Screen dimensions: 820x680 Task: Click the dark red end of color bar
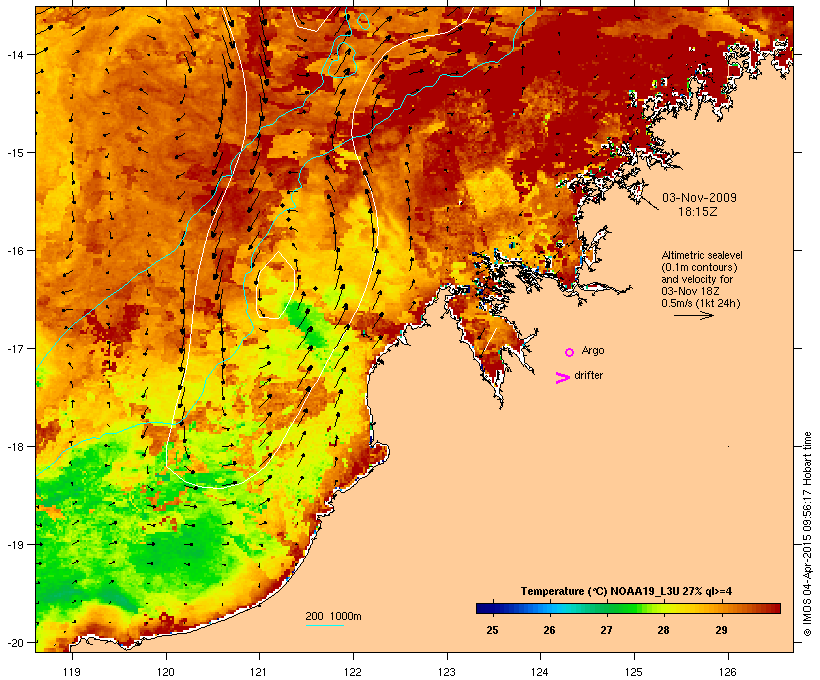(x=774, y=608)
